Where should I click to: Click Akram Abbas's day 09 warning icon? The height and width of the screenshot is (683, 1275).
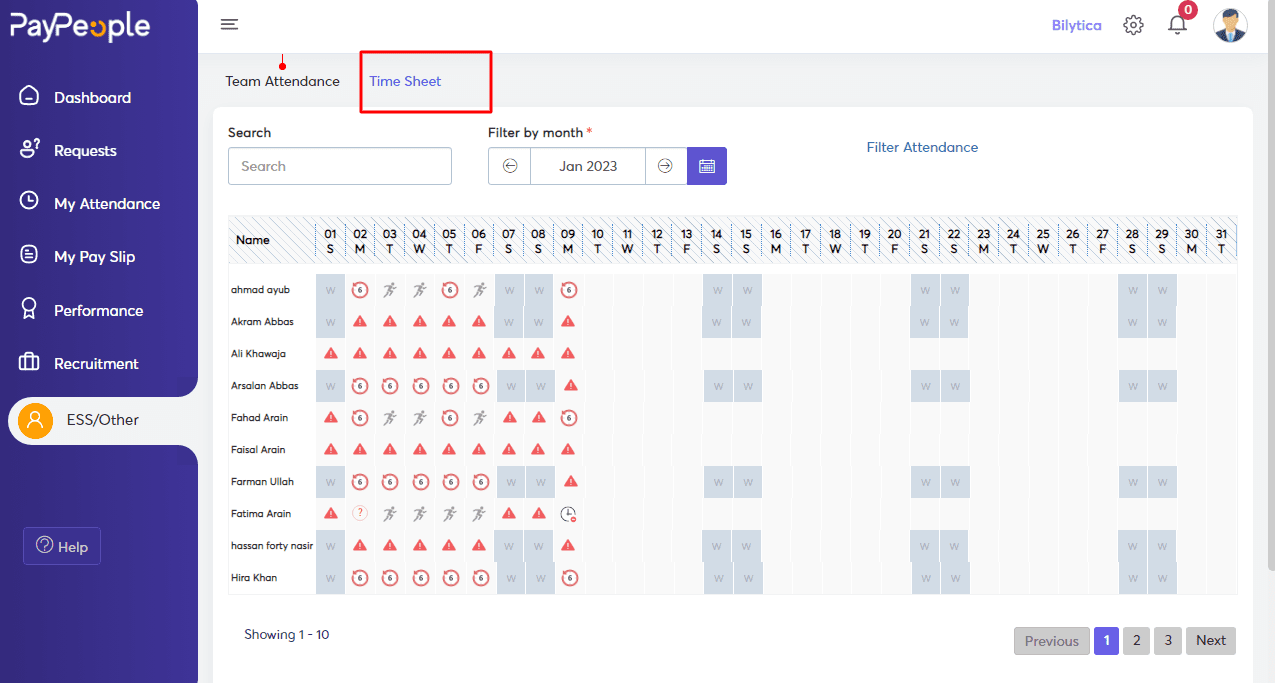click(568, 322)
